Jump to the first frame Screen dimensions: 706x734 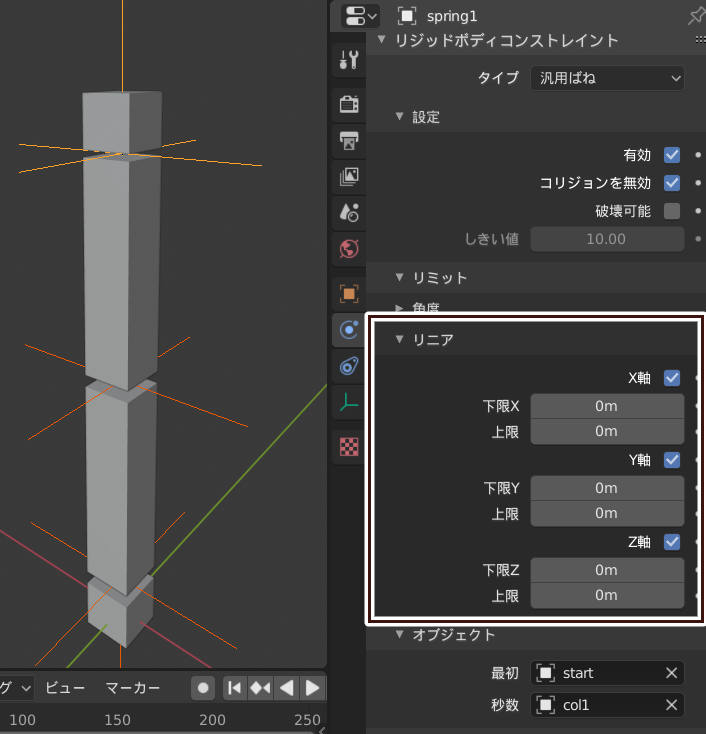(x=234, y=688)
